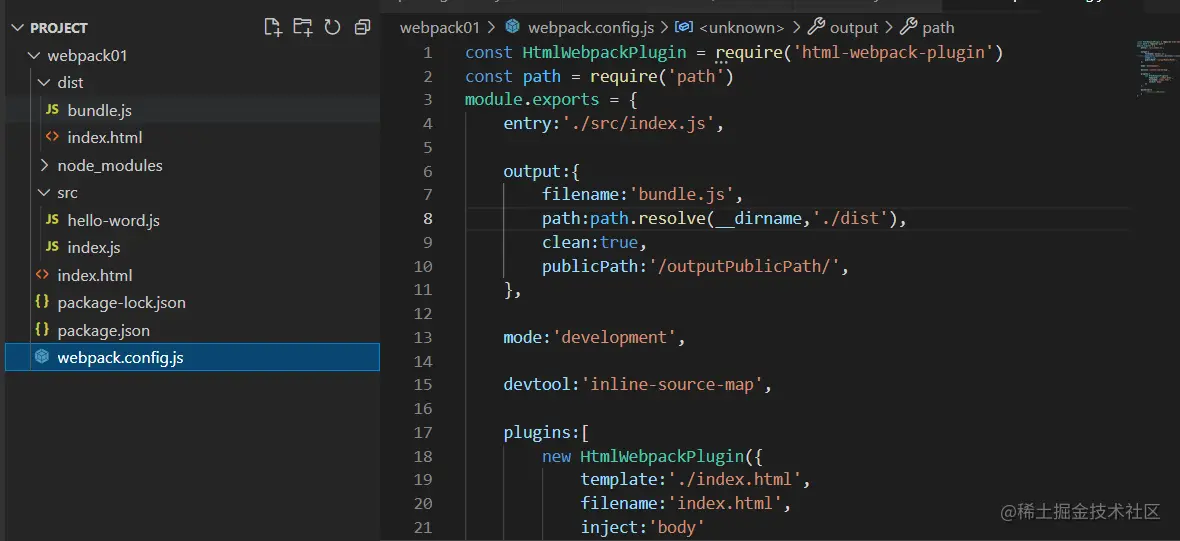Click 'html-webpack-plugin' string on line 1
The width and height of the screenshot is (1180, 541).
click(x=893, y=53)
